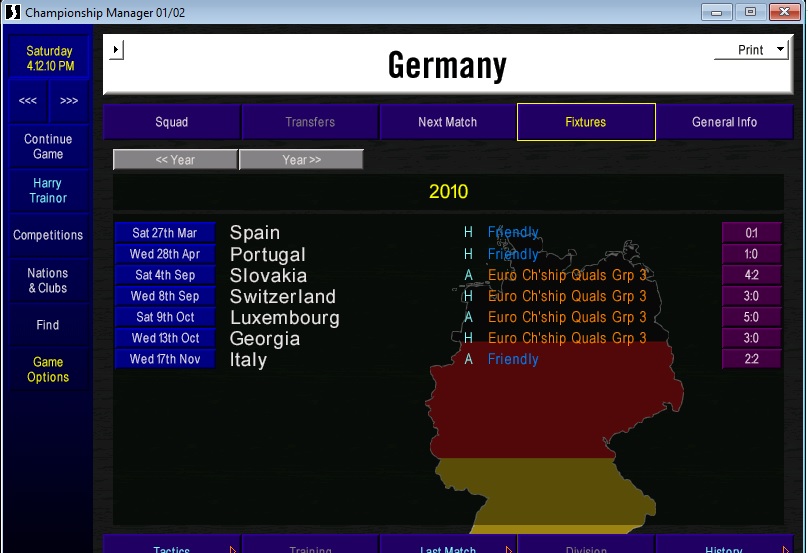
Task: Switch to the Squad tab
Action: (172, 122)
